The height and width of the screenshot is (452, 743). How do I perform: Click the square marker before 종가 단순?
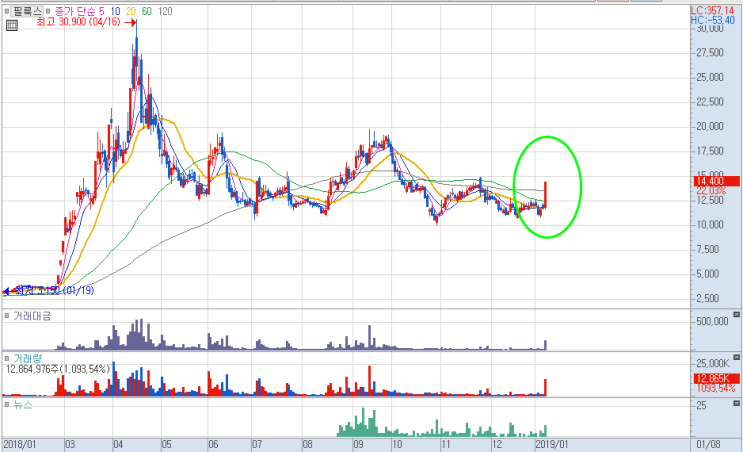pos(48,11)
